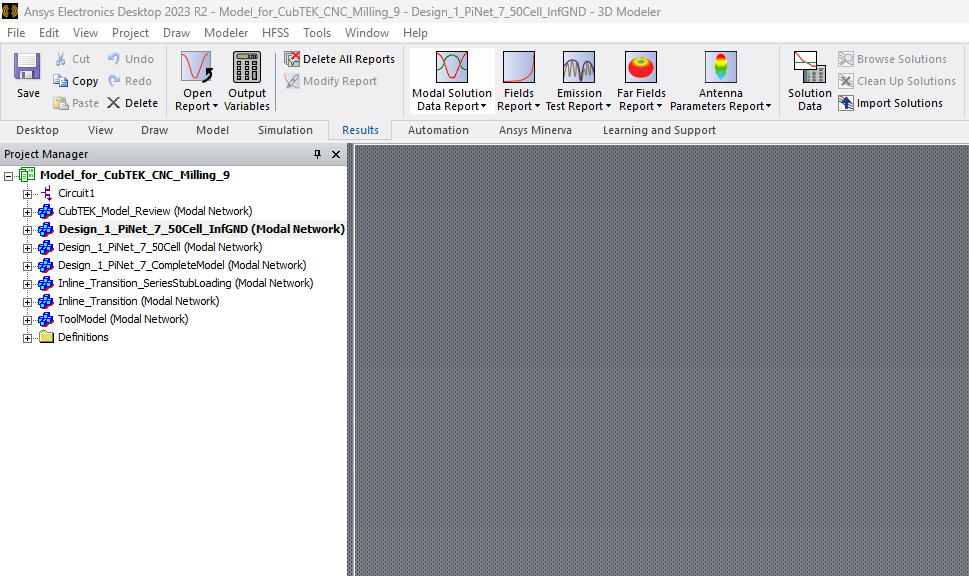Open the Modeler menu
The height and width of the screenshot is (576, 969).
(x=226, y=33)
